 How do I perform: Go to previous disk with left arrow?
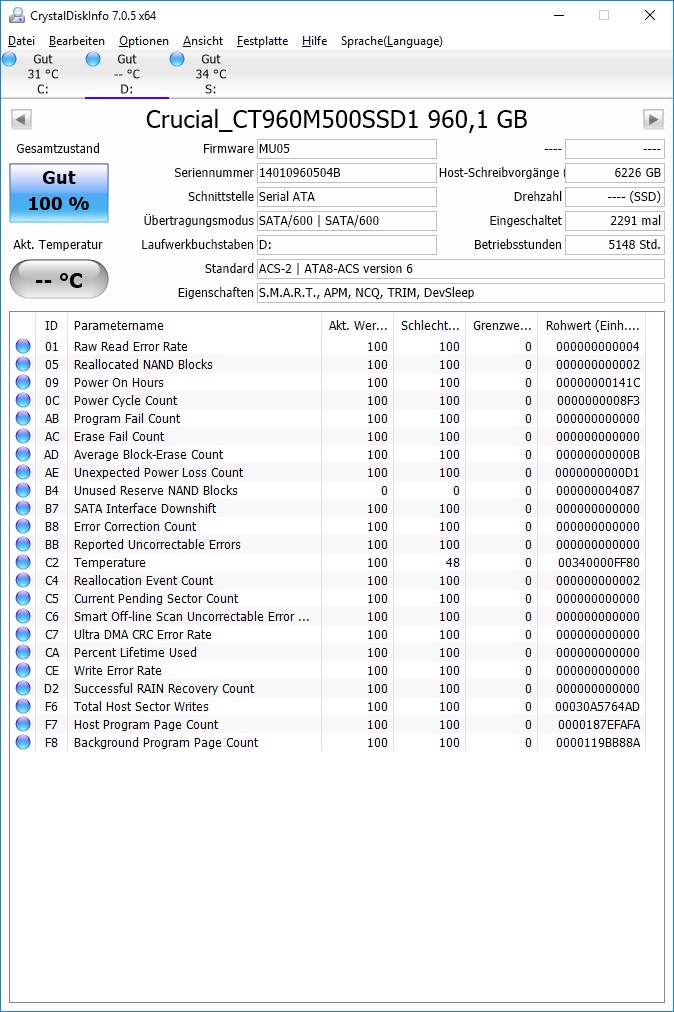pyautogui.click(x=21, y=119)
